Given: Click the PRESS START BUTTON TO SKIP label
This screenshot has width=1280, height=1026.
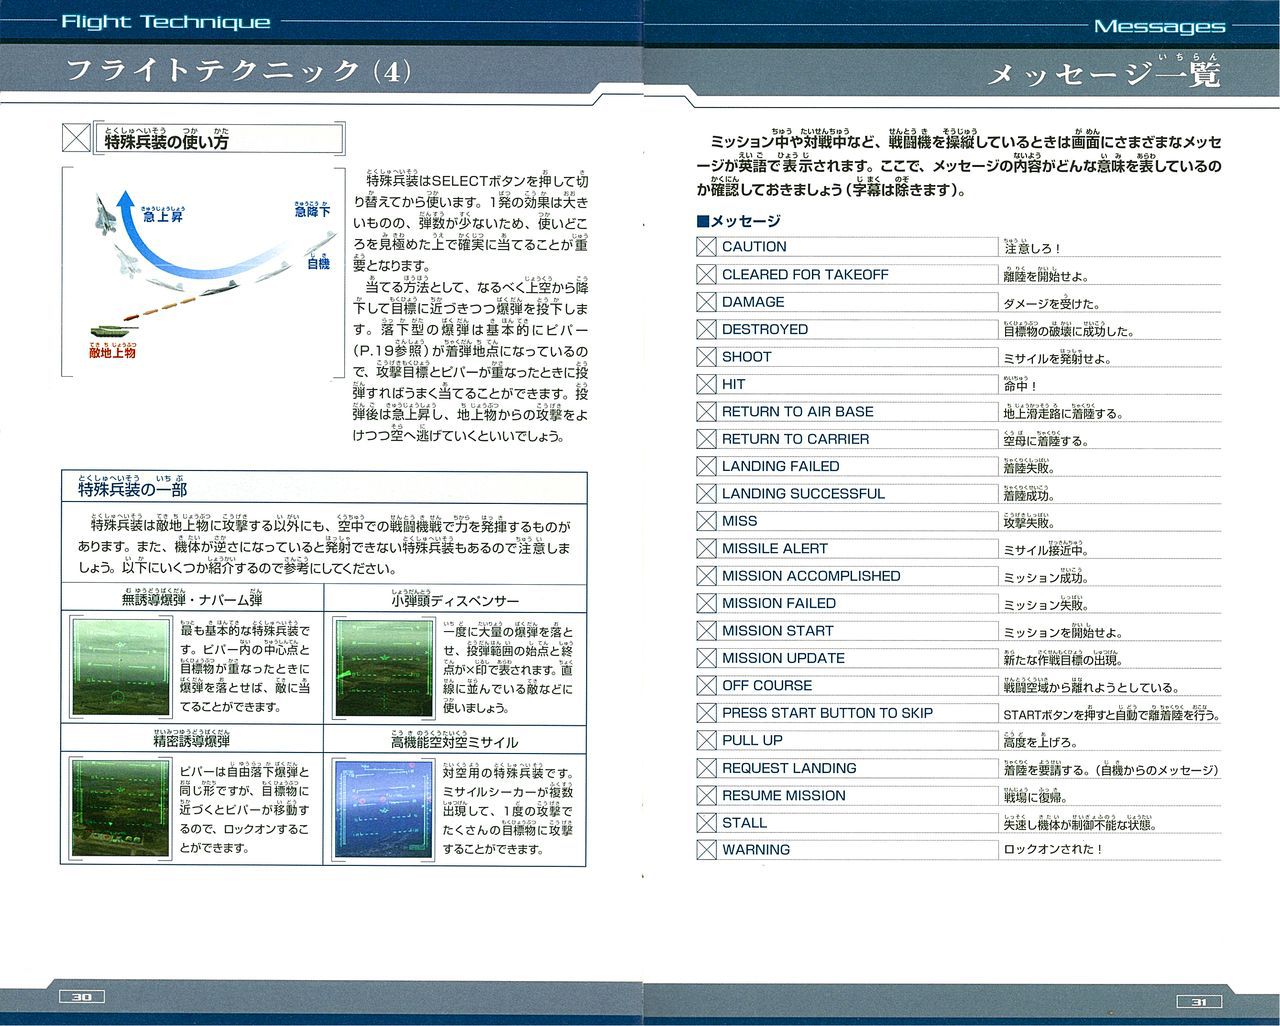Looking at the screenshot, I should click(x=827, y=713).
